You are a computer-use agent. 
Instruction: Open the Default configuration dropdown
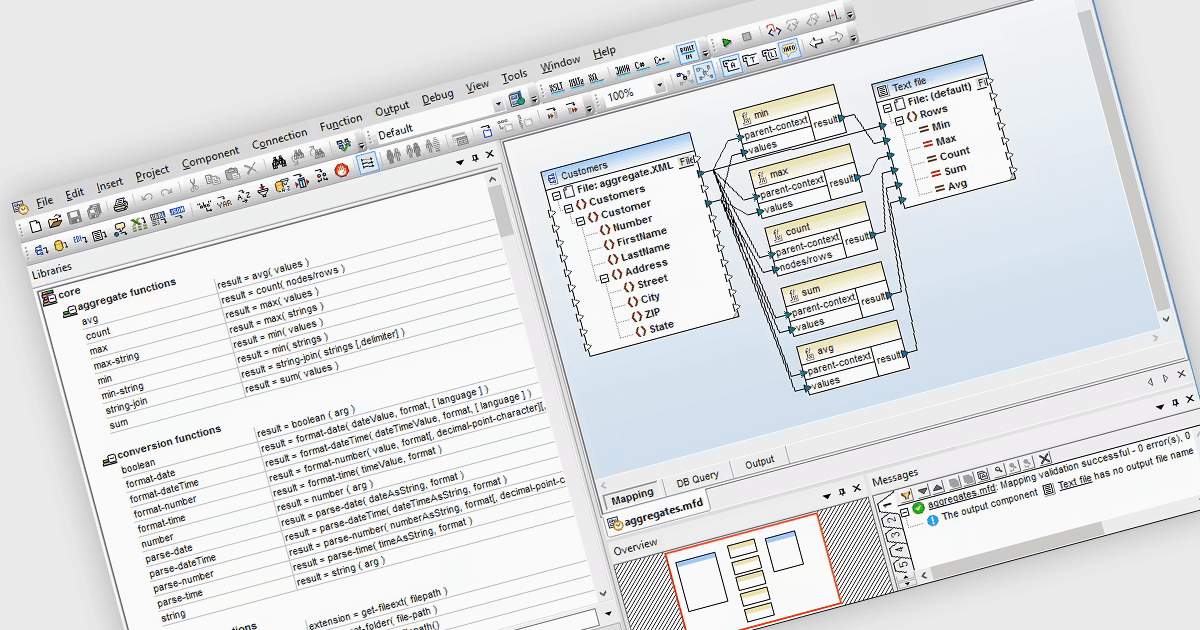[499, 105]
